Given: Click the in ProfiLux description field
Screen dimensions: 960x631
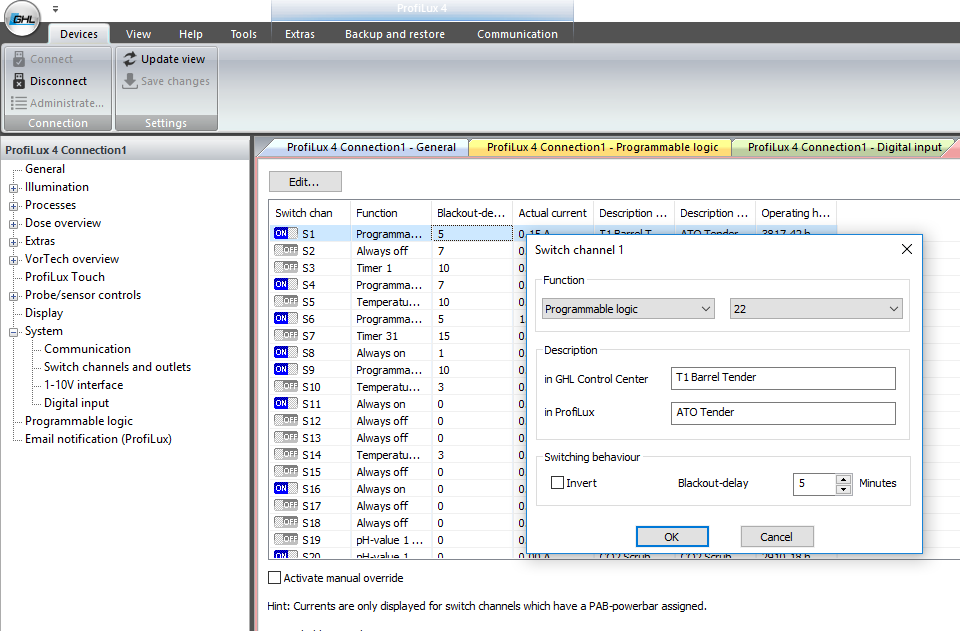Looking at the screenshot, I should tap(783, 413).
